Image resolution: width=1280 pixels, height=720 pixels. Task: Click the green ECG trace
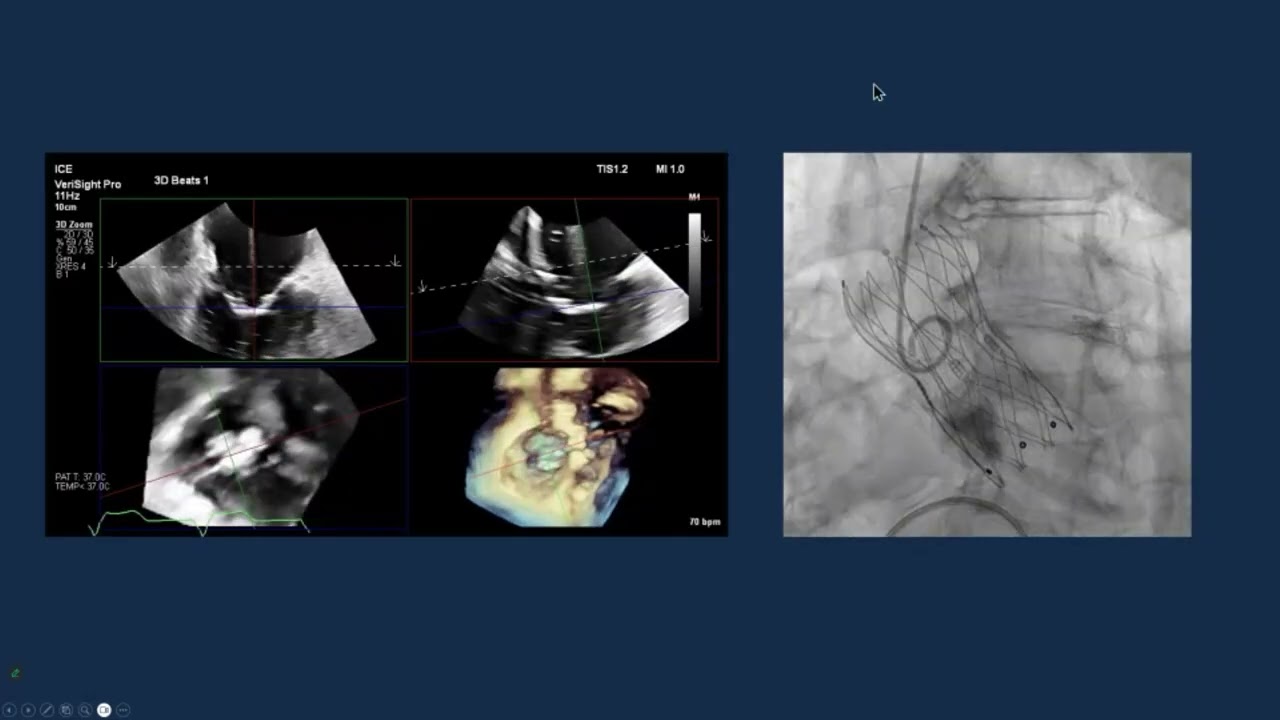tap(198, 522)
